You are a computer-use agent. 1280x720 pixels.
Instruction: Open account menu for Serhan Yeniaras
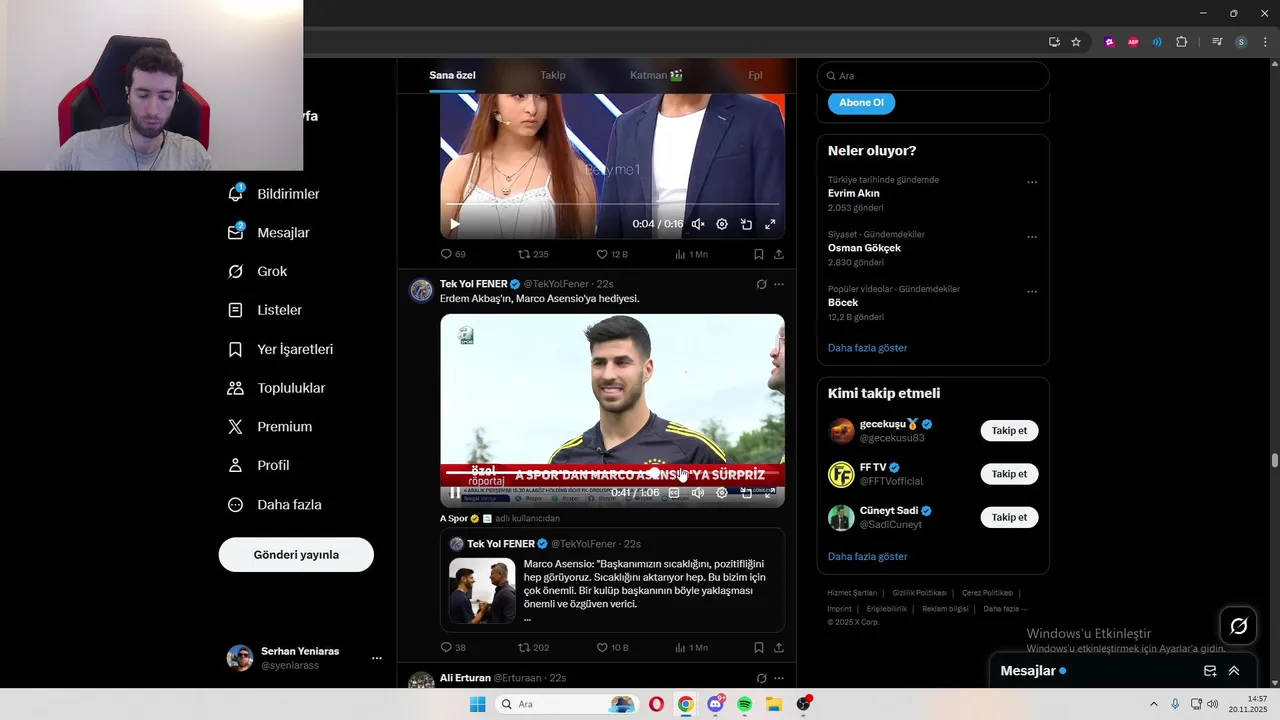click(x=304, y=657)
